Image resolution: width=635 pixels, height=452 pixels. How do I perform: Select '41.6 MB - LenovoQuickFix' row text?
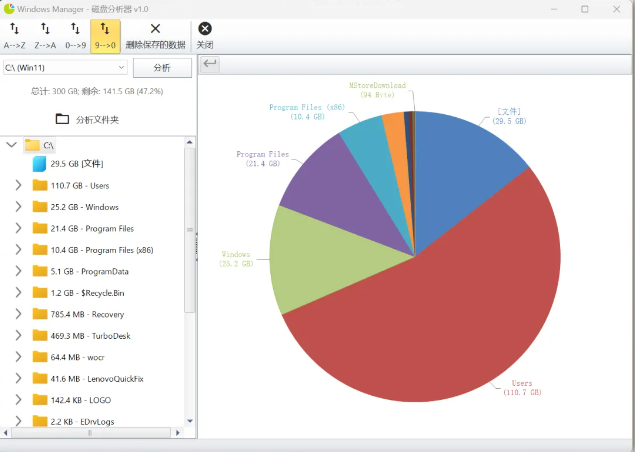pyautogui.click(x=97, y=379)
